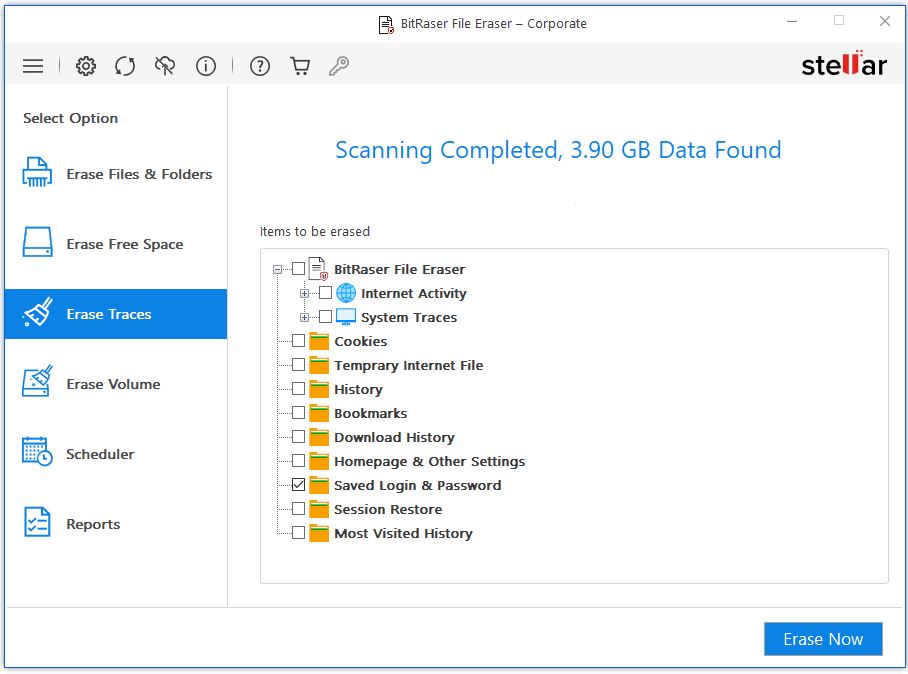
Task: Open the help question mark icon
Action: [260, 66]
